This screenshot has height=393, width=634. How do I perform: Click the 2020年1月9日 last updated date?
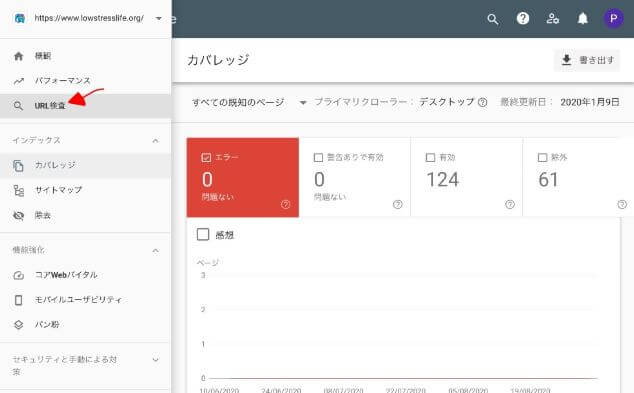click(590, 102)
